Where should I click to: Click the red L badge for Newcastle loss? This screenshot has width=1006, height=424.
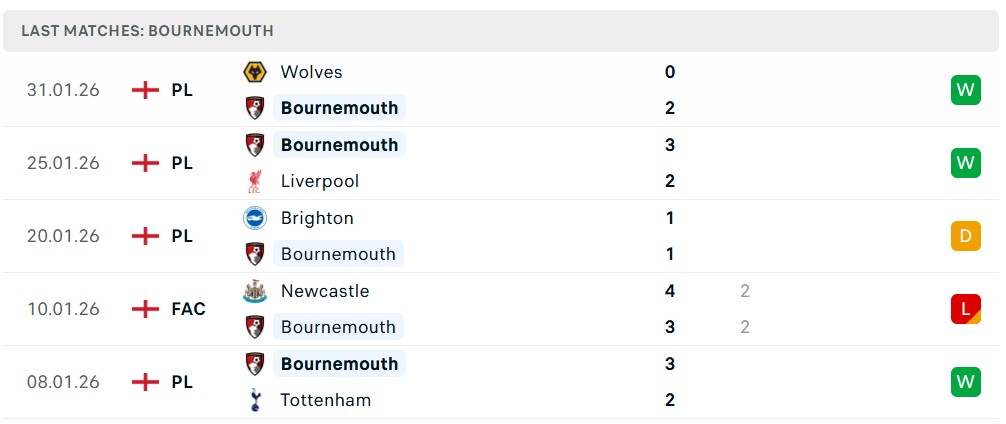click(x=965, y=309)
